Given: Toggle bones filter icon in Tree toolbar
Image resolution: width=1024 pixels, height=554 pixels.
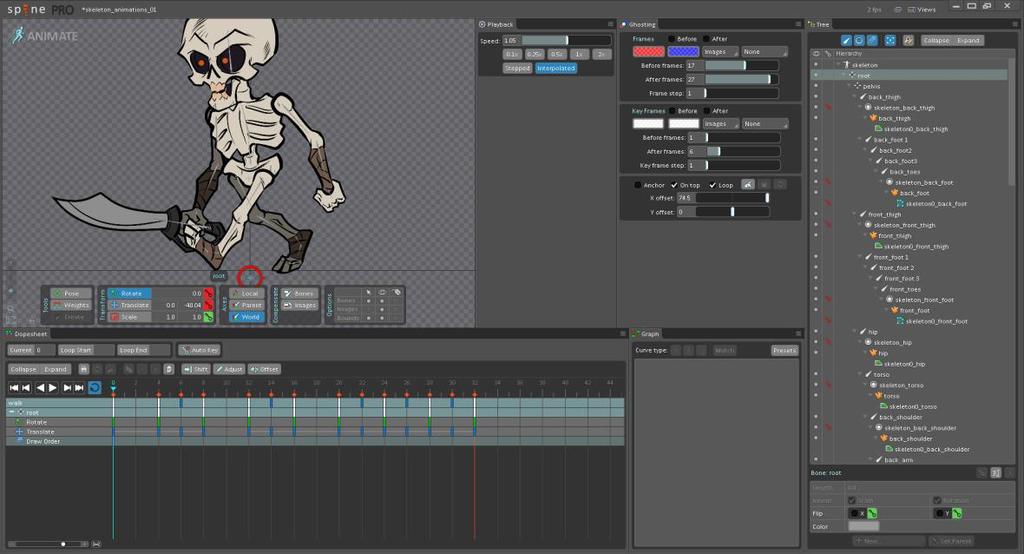Looking at the screenshot, I should [x=846, y=41].
